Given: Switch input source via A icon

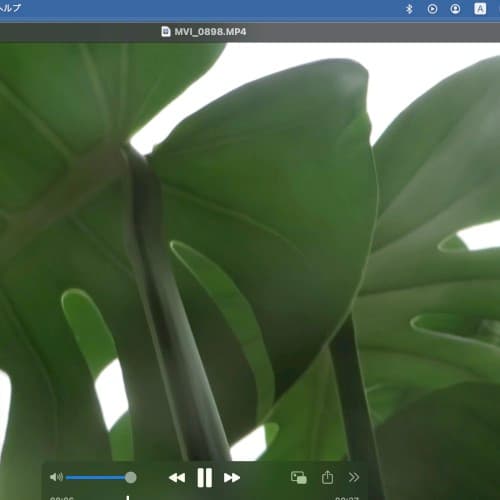Looking at the screenshot, I should (x=480, y=9).
